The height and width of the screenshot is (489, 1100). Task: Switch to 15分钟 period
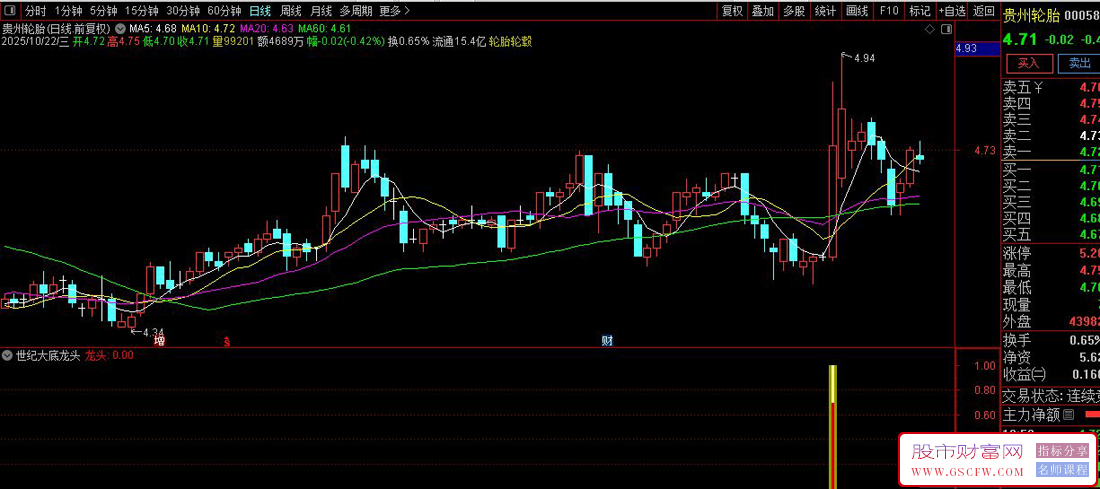tap(141, 11)
